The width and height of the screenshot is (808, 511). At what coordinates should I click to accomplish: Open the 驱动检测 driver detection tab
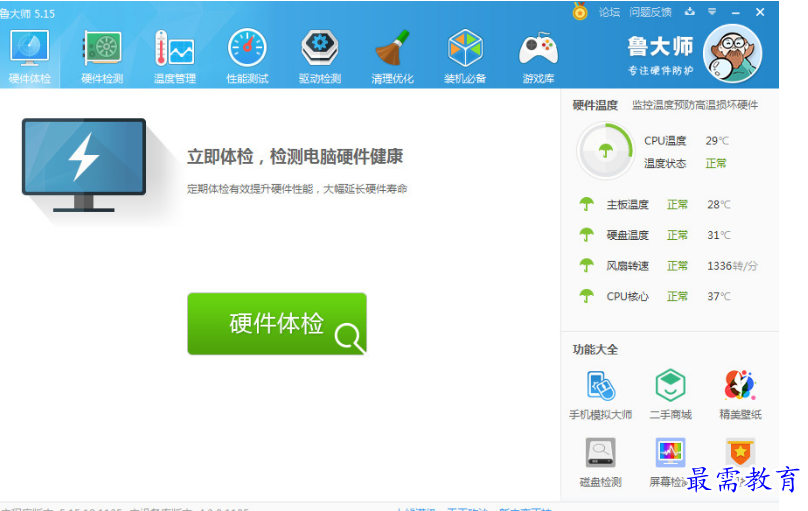320,57
